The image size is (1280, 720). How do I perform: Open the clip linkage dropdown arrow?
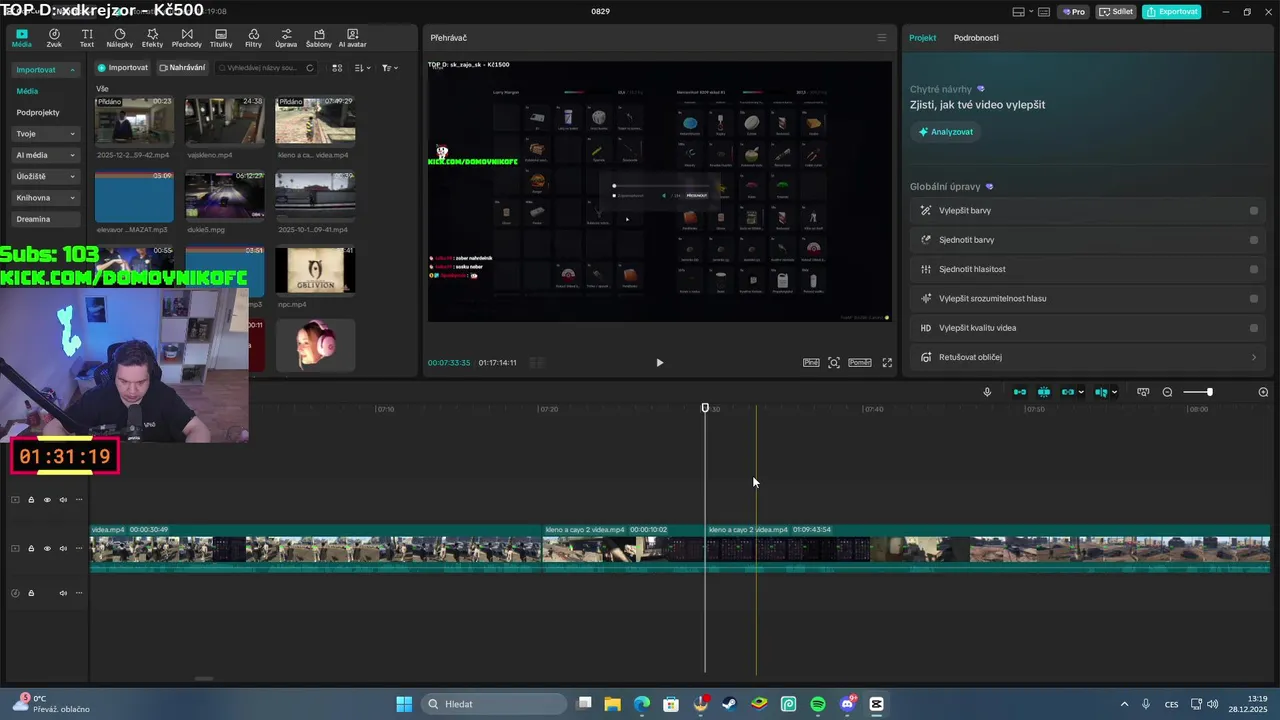coord(1081,392)
